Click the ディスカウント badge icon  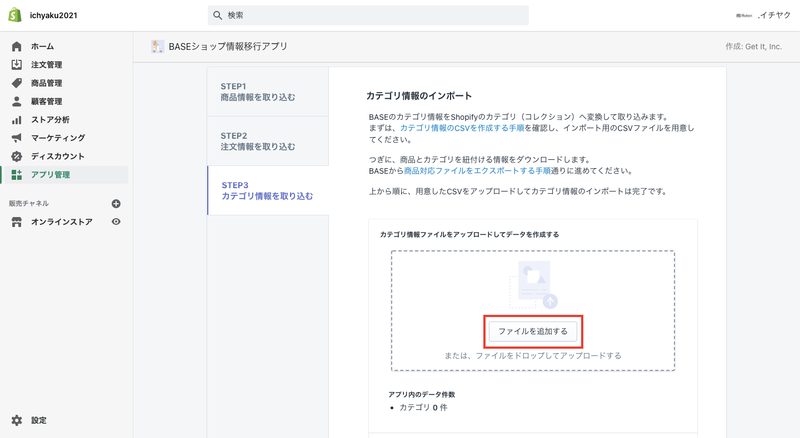coord(16,156)
